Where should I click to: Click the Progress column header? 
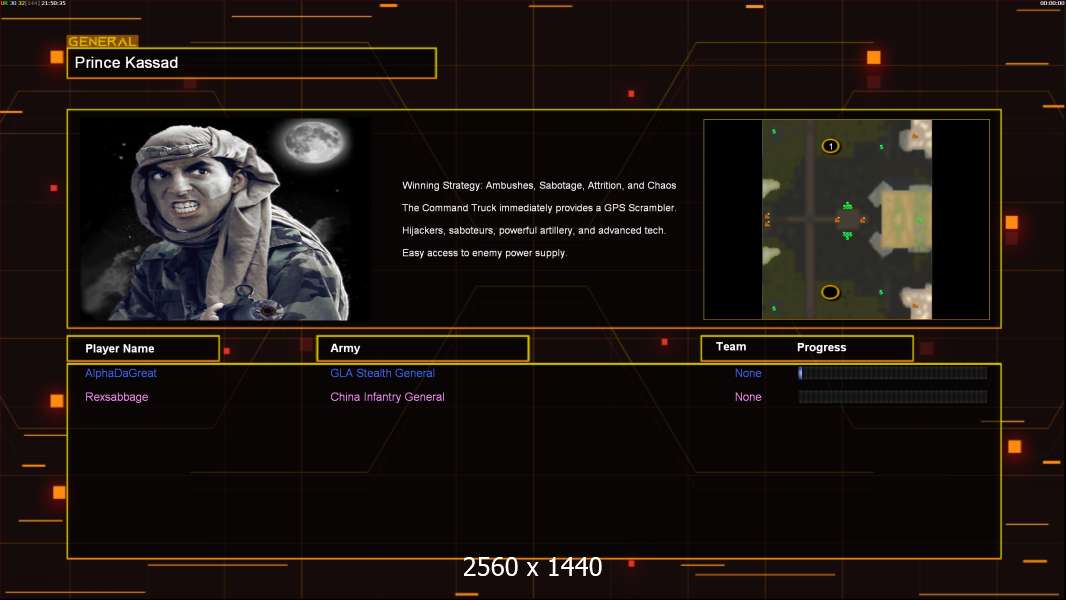click(821, 347)
